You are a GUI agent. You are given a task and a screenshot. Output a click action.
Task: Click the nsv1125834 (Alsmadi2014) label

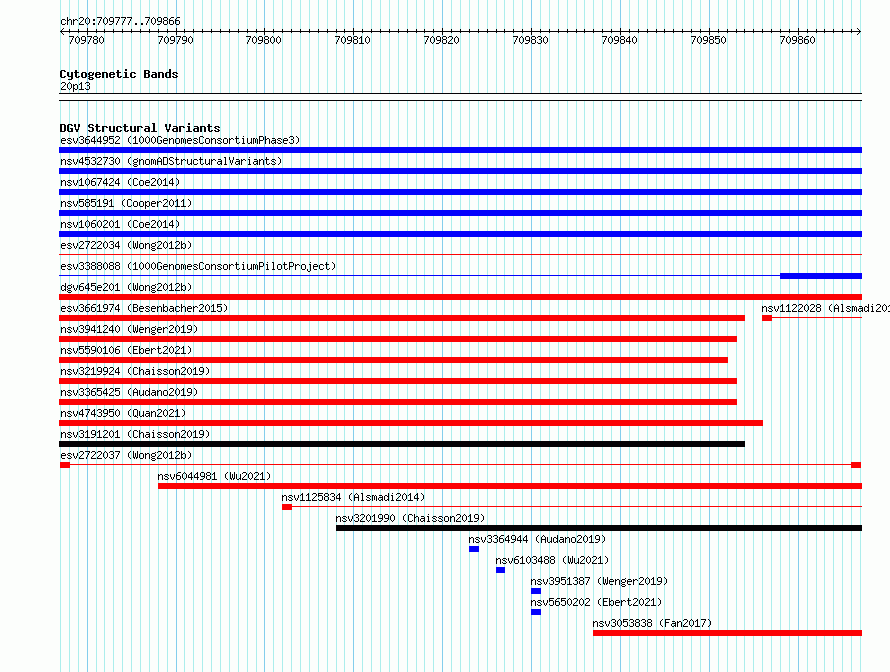pos(353,497)
